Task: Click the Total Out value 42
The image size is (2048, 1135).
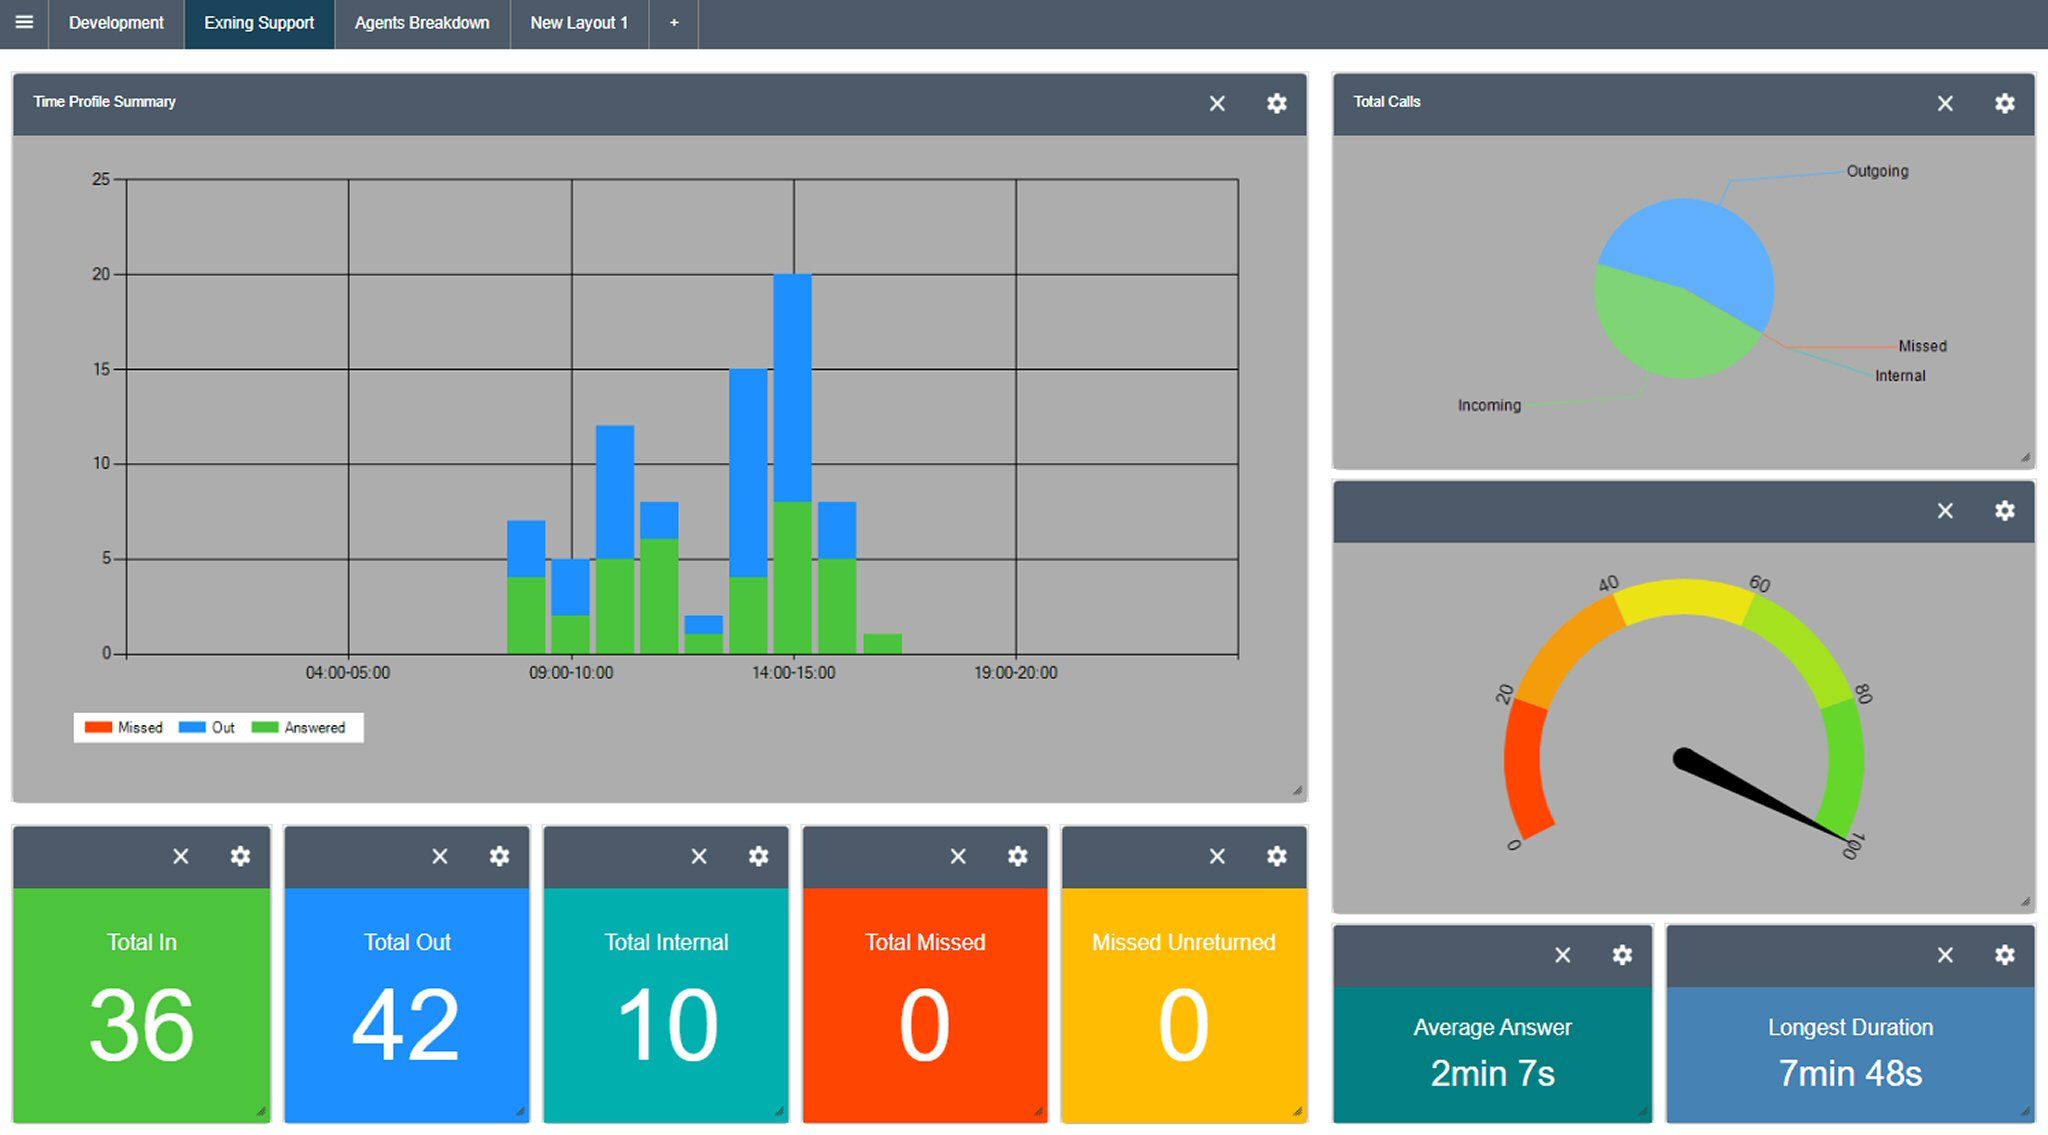Action: point(406,1025)
